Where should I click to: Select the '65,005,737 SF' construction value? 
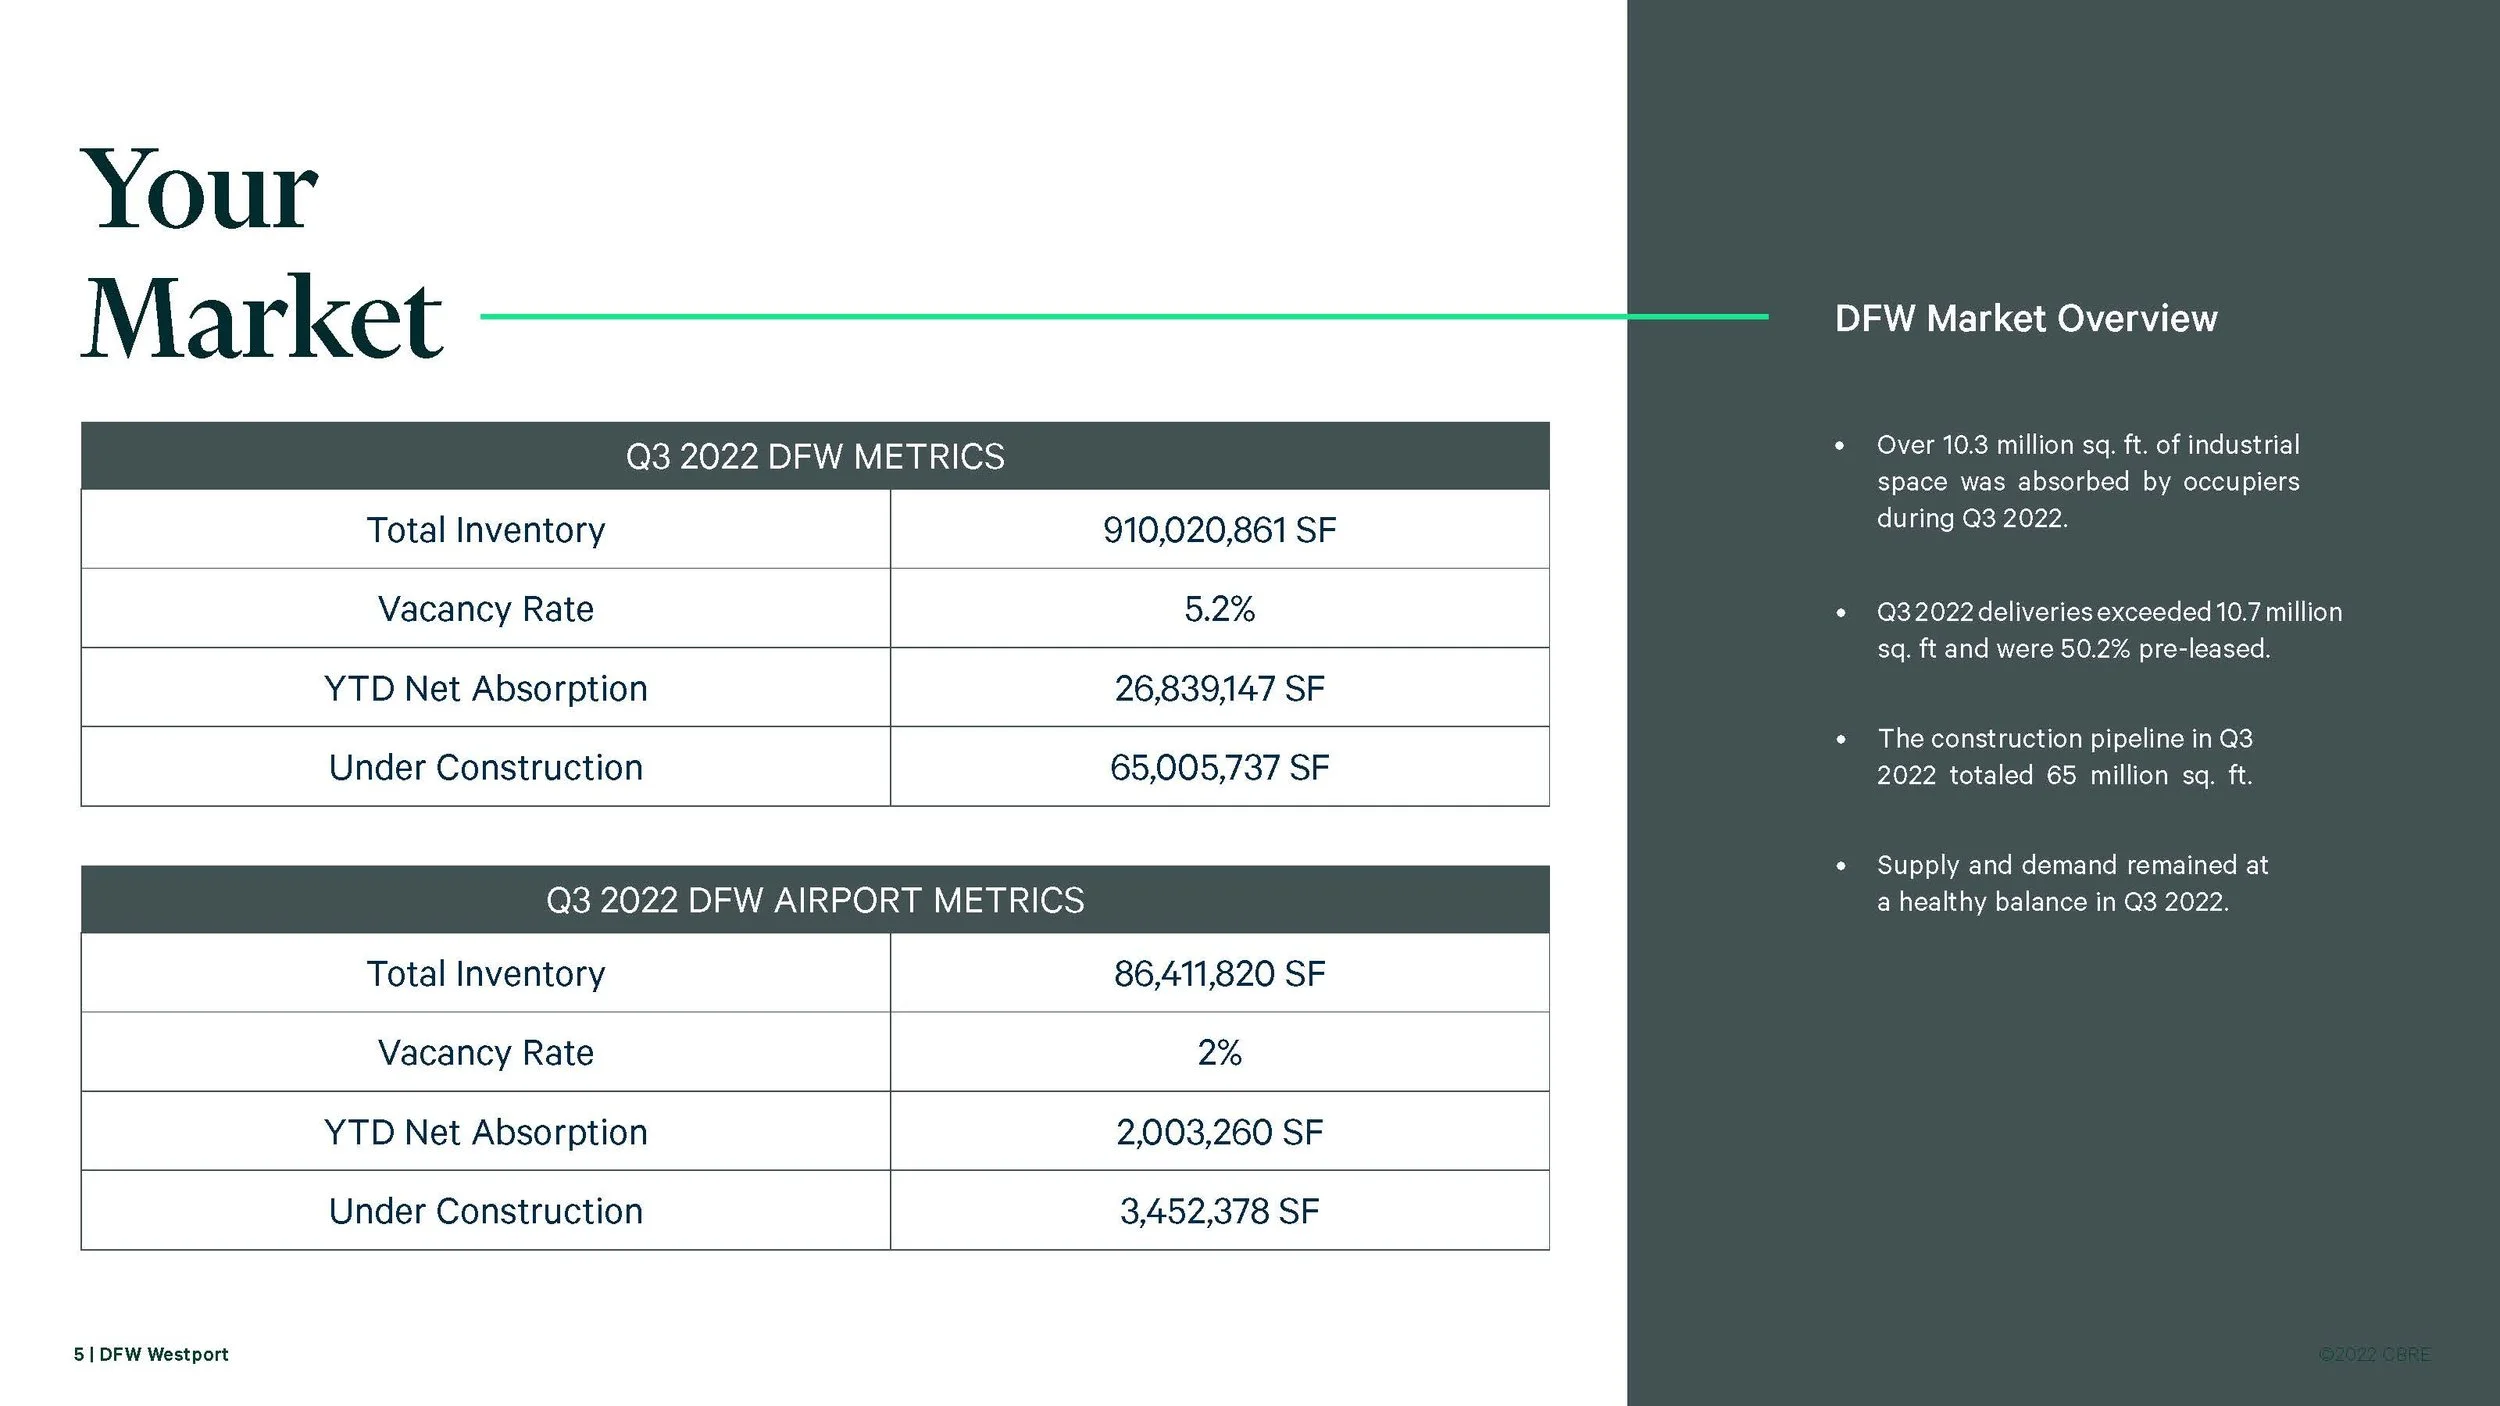pyautogui.click(x=1220, y=767)
